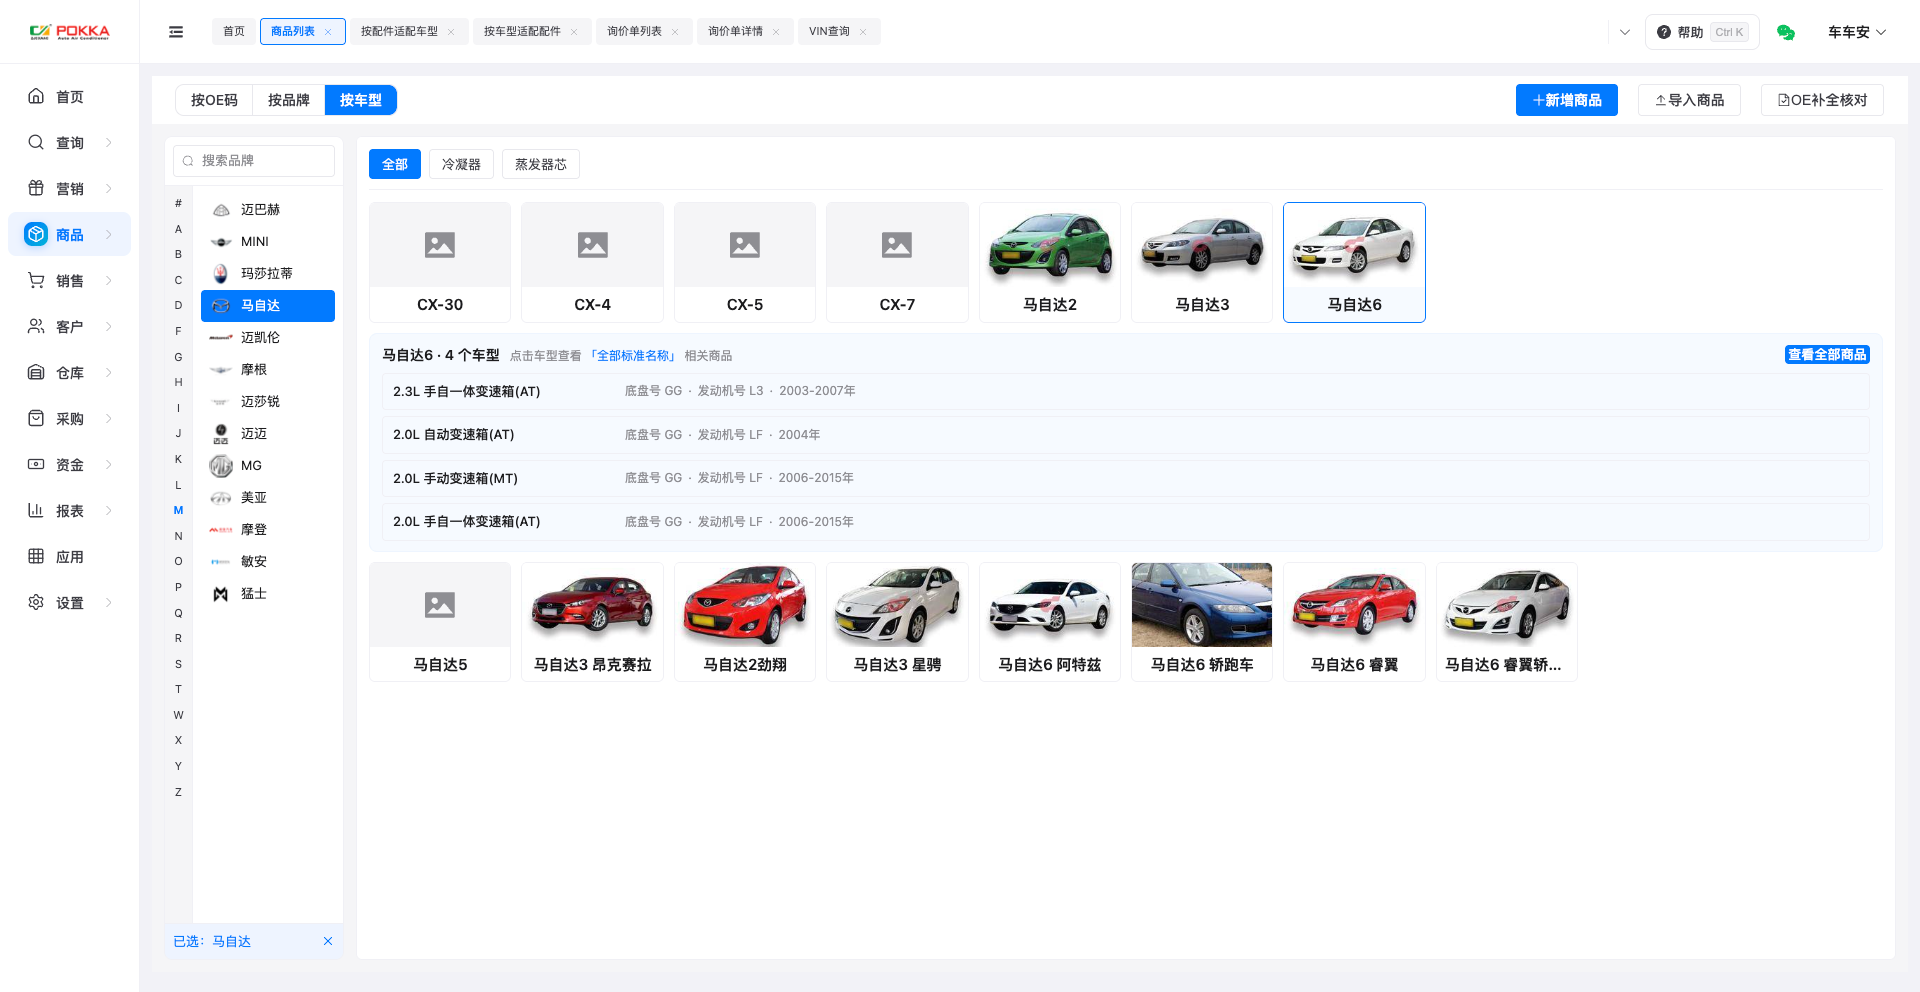
Task: Click the 客户 people icon in sidebar
Action: [36, 326]
